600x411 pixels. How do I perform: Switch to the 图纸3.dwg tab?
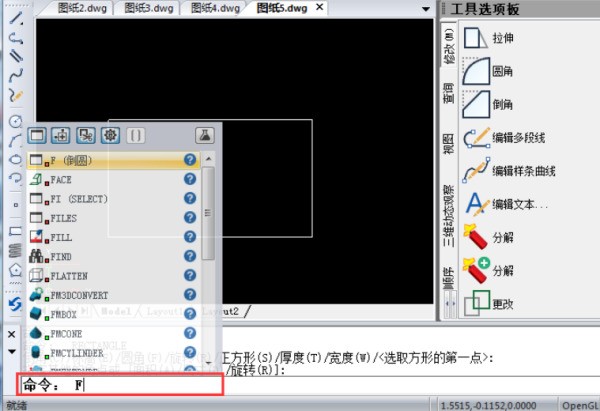tap(149, 8)
